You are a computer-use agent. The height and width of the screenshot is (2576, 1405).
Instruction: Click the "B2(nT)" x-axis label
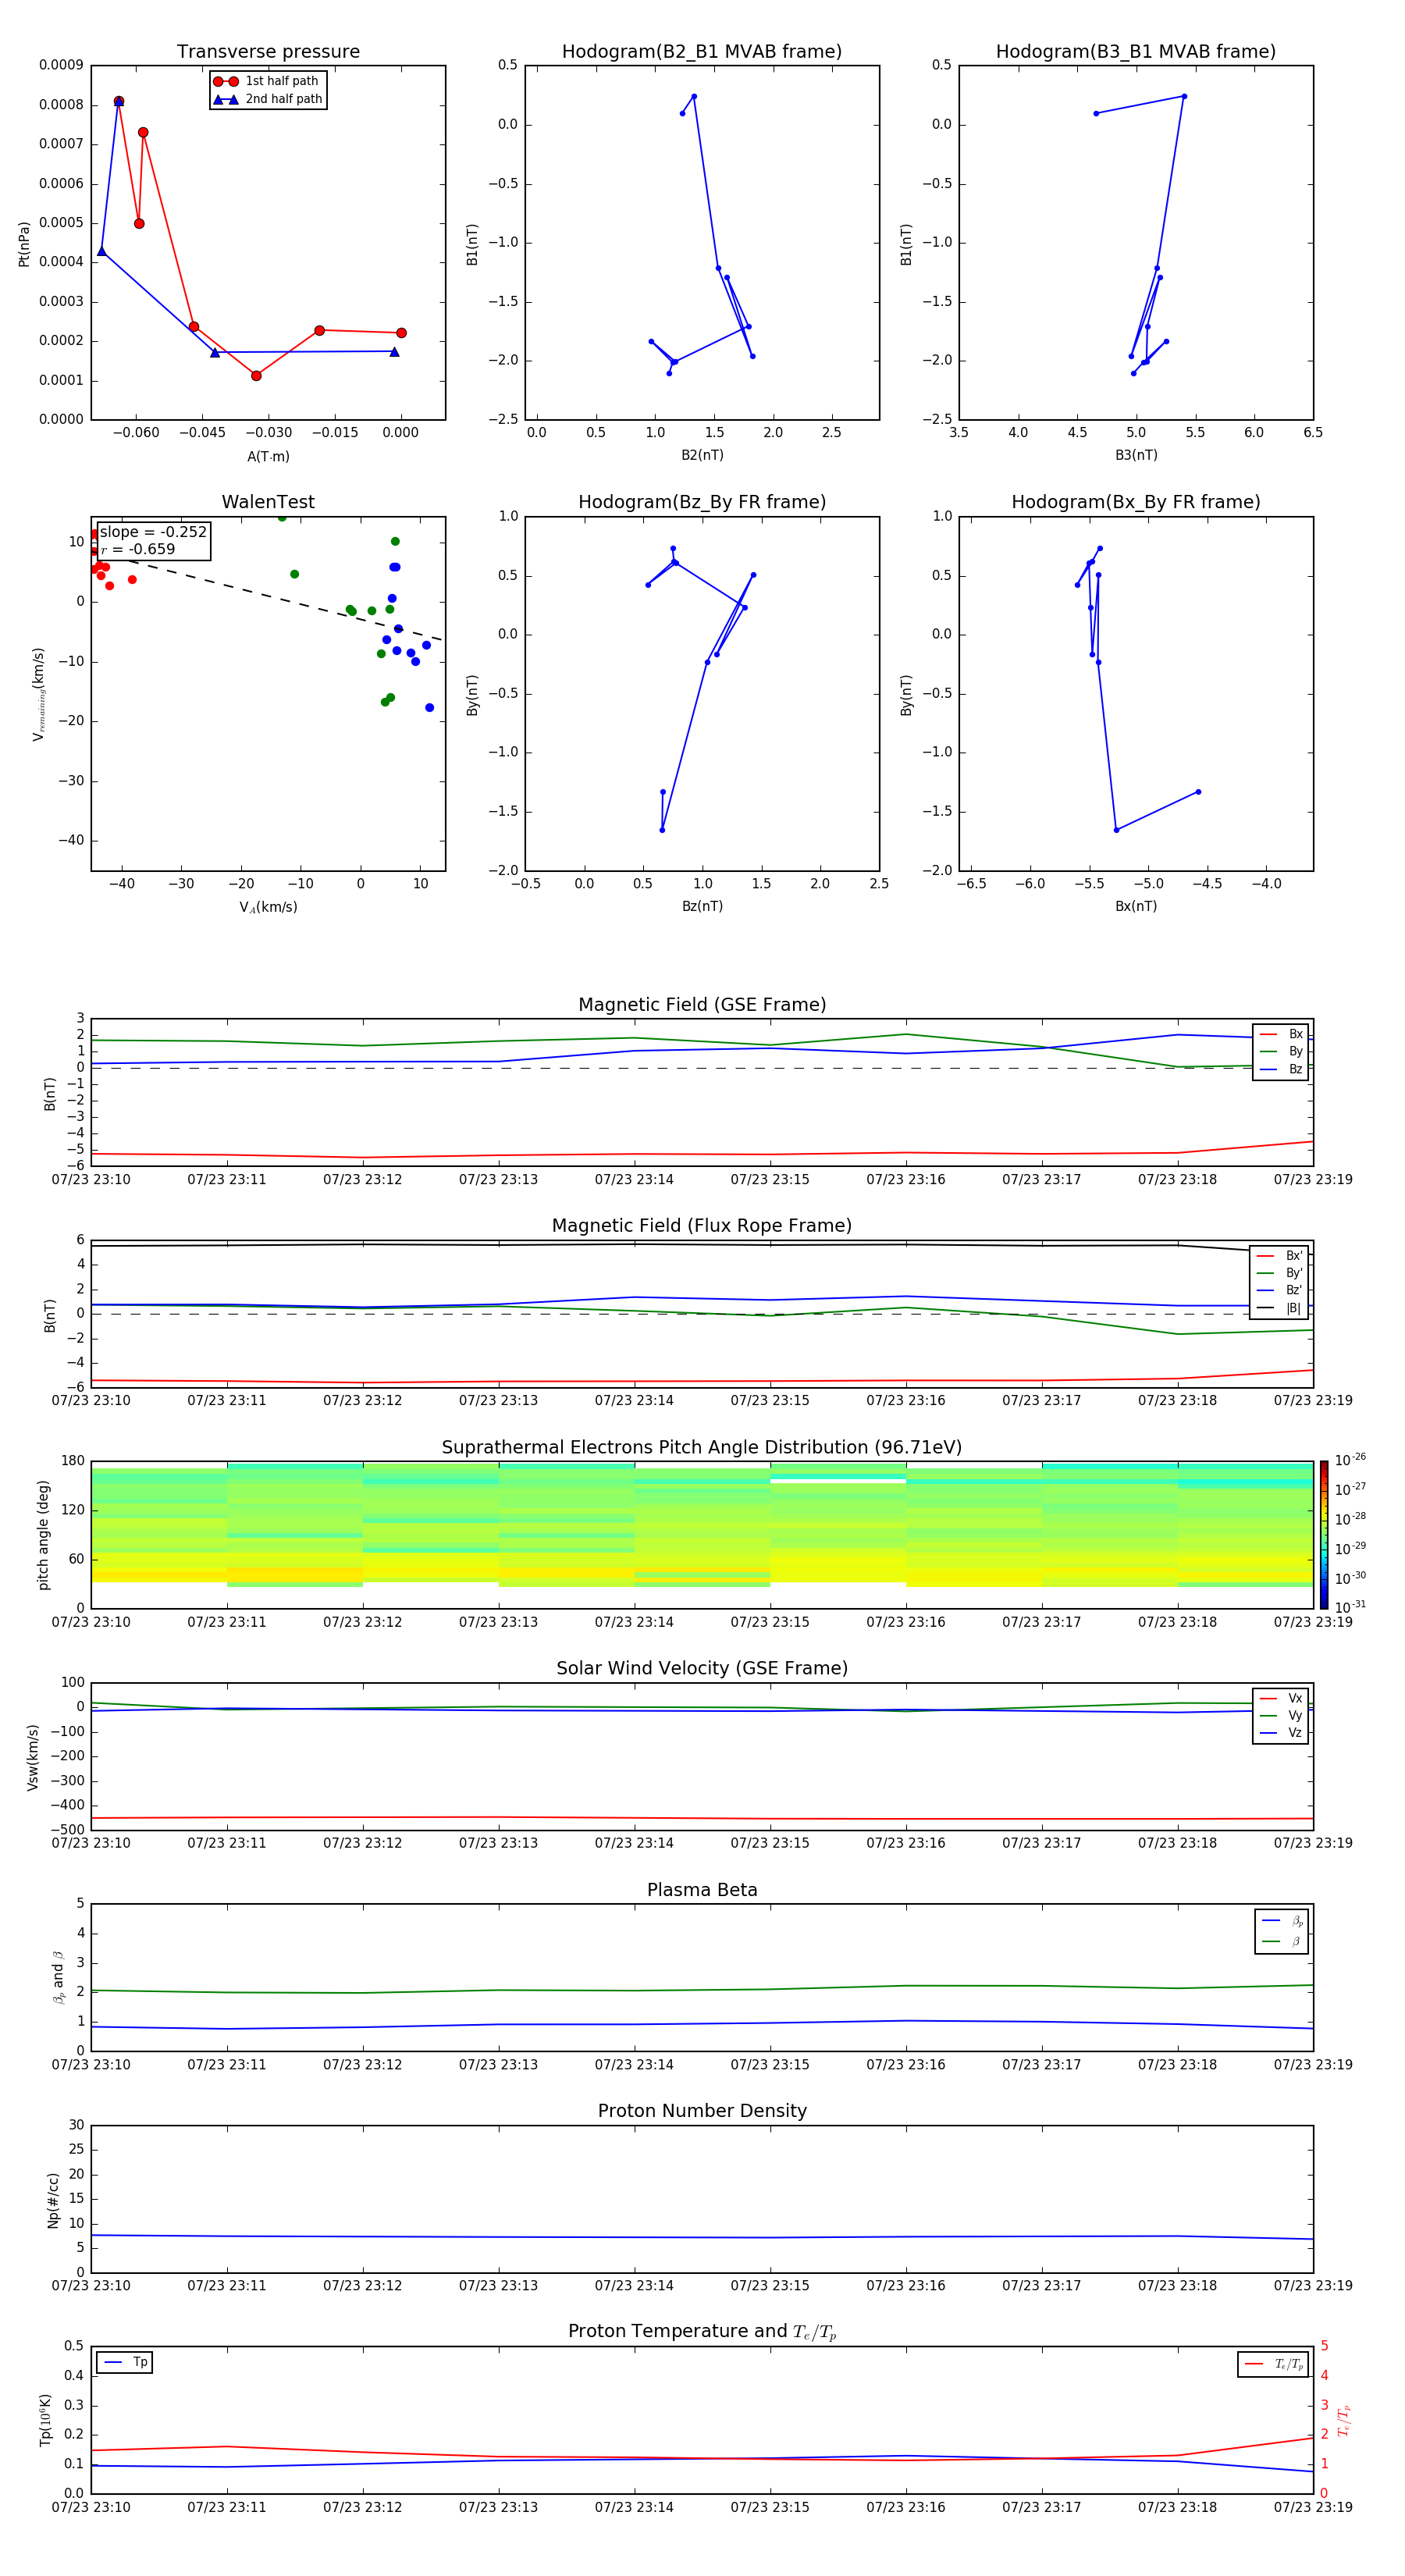702,455
